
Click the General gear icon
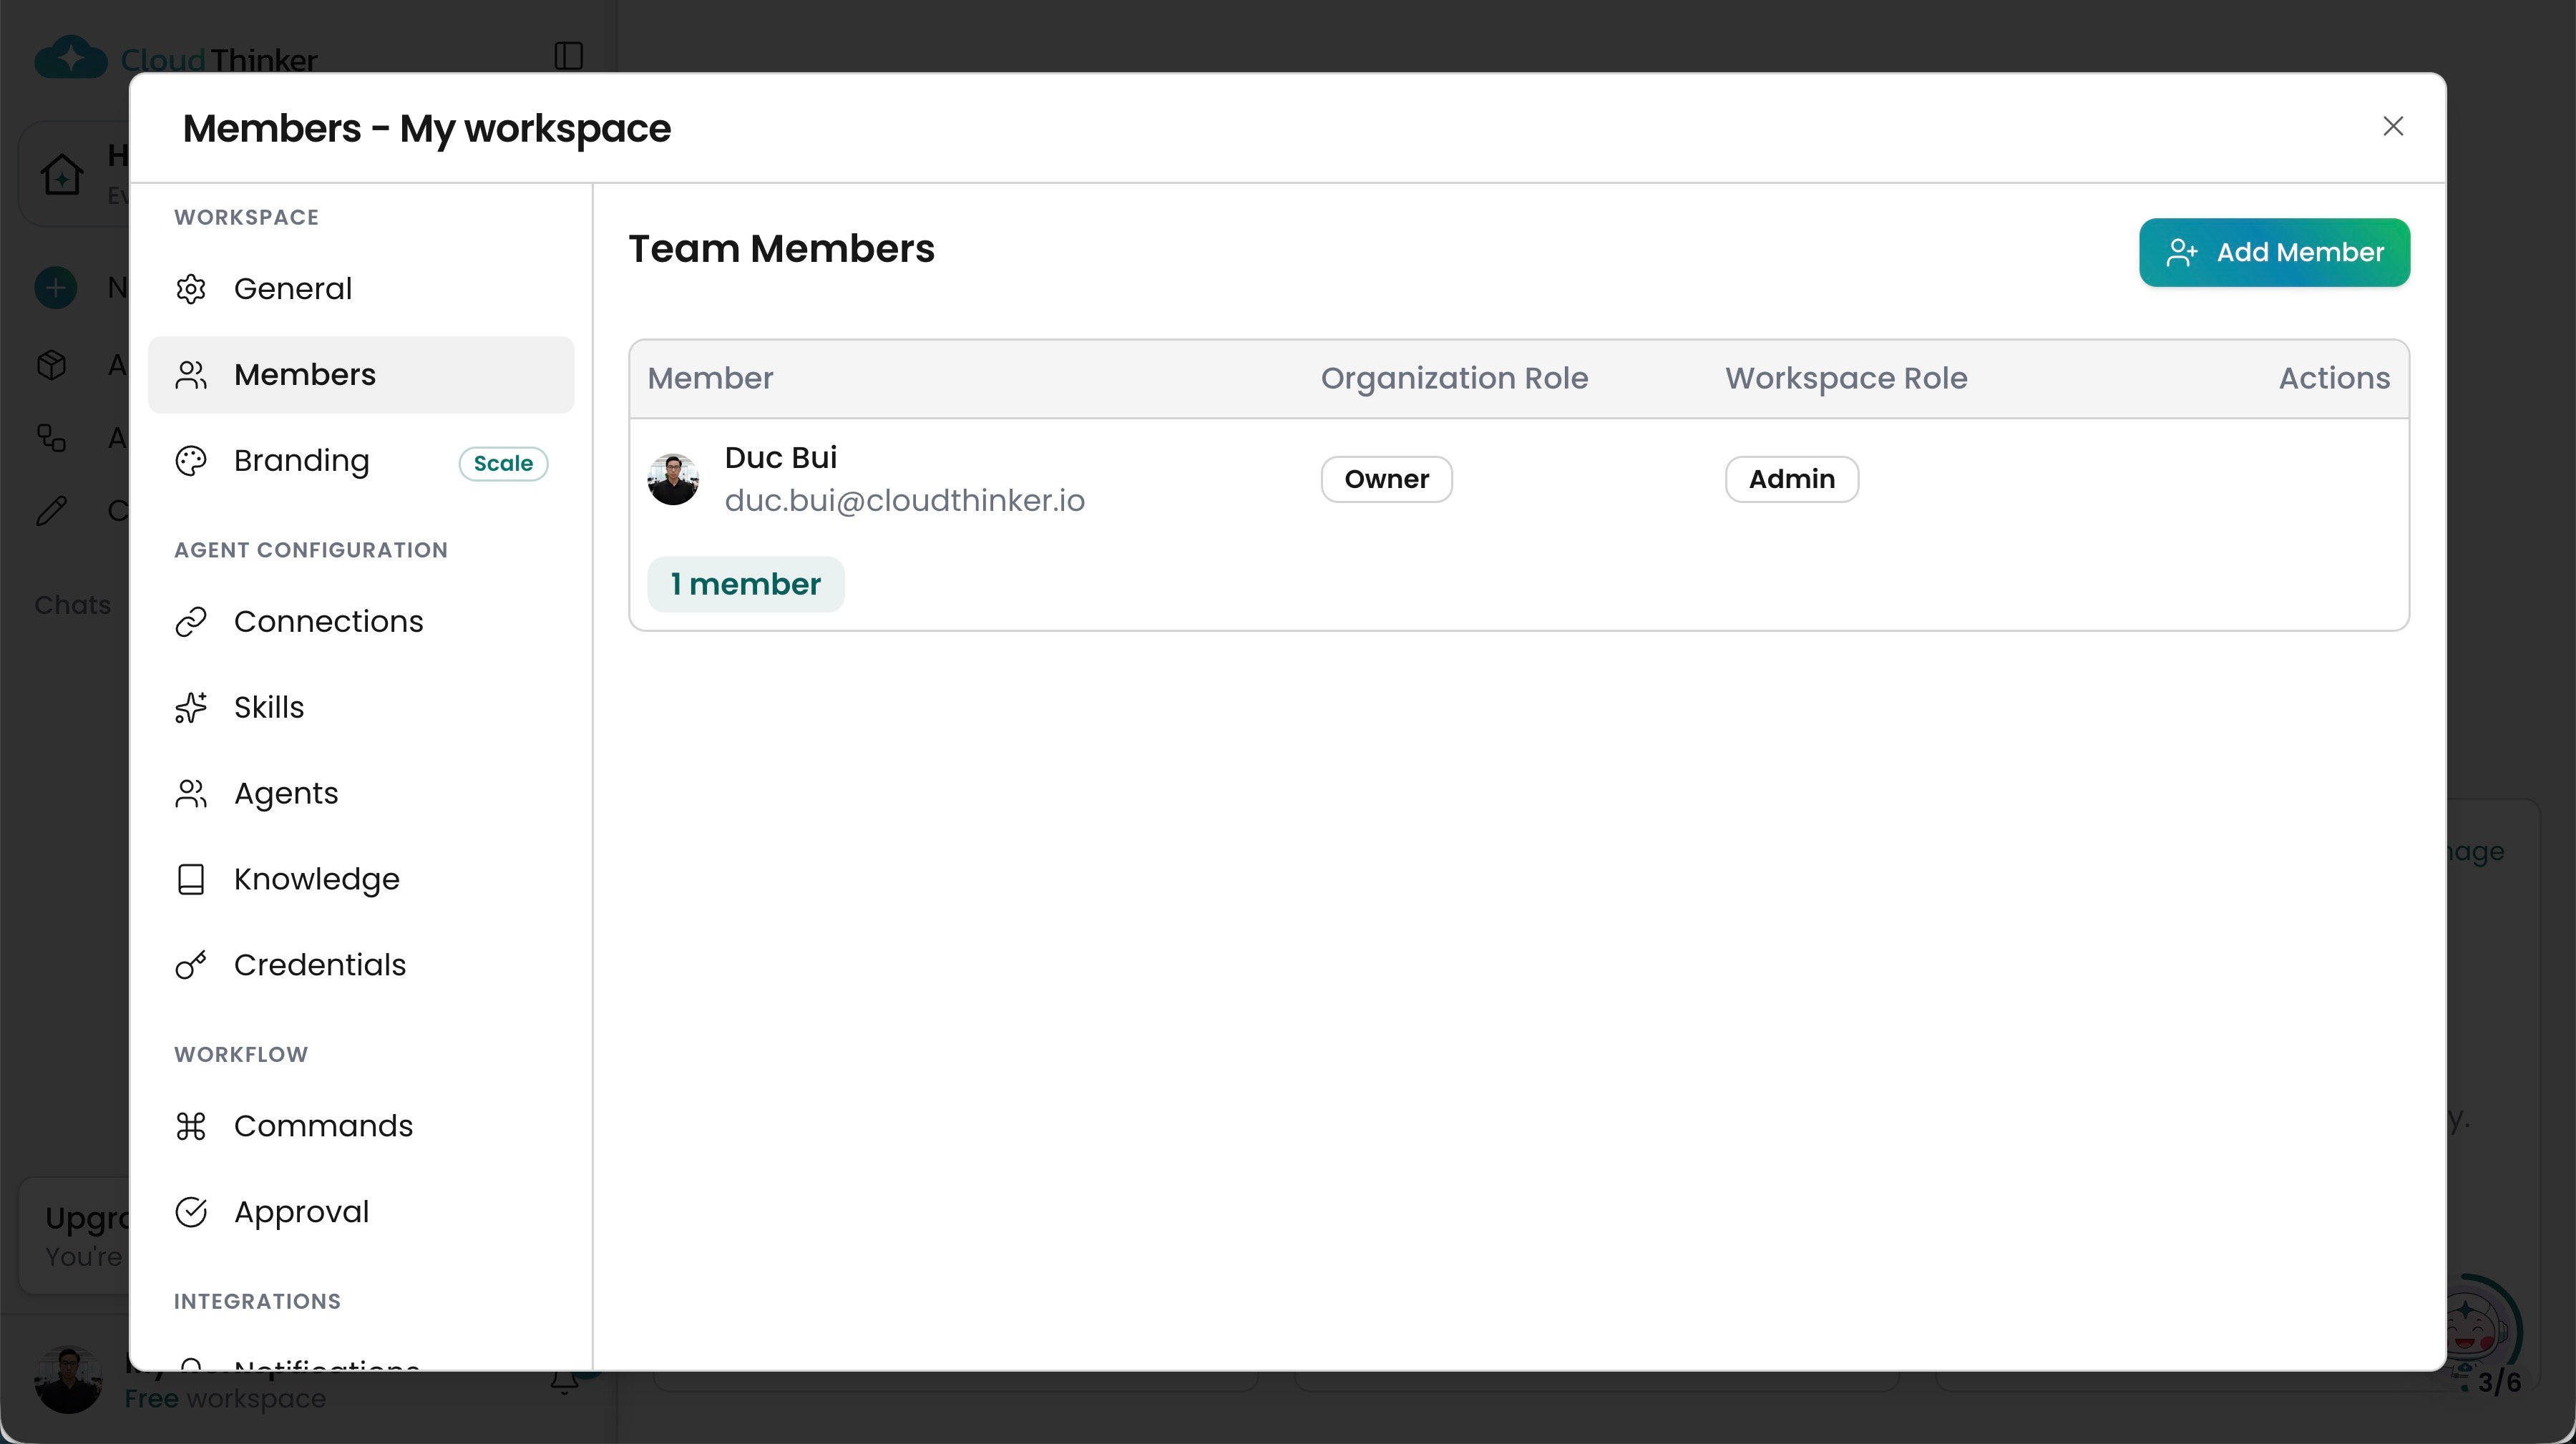(x=191, y=289)
